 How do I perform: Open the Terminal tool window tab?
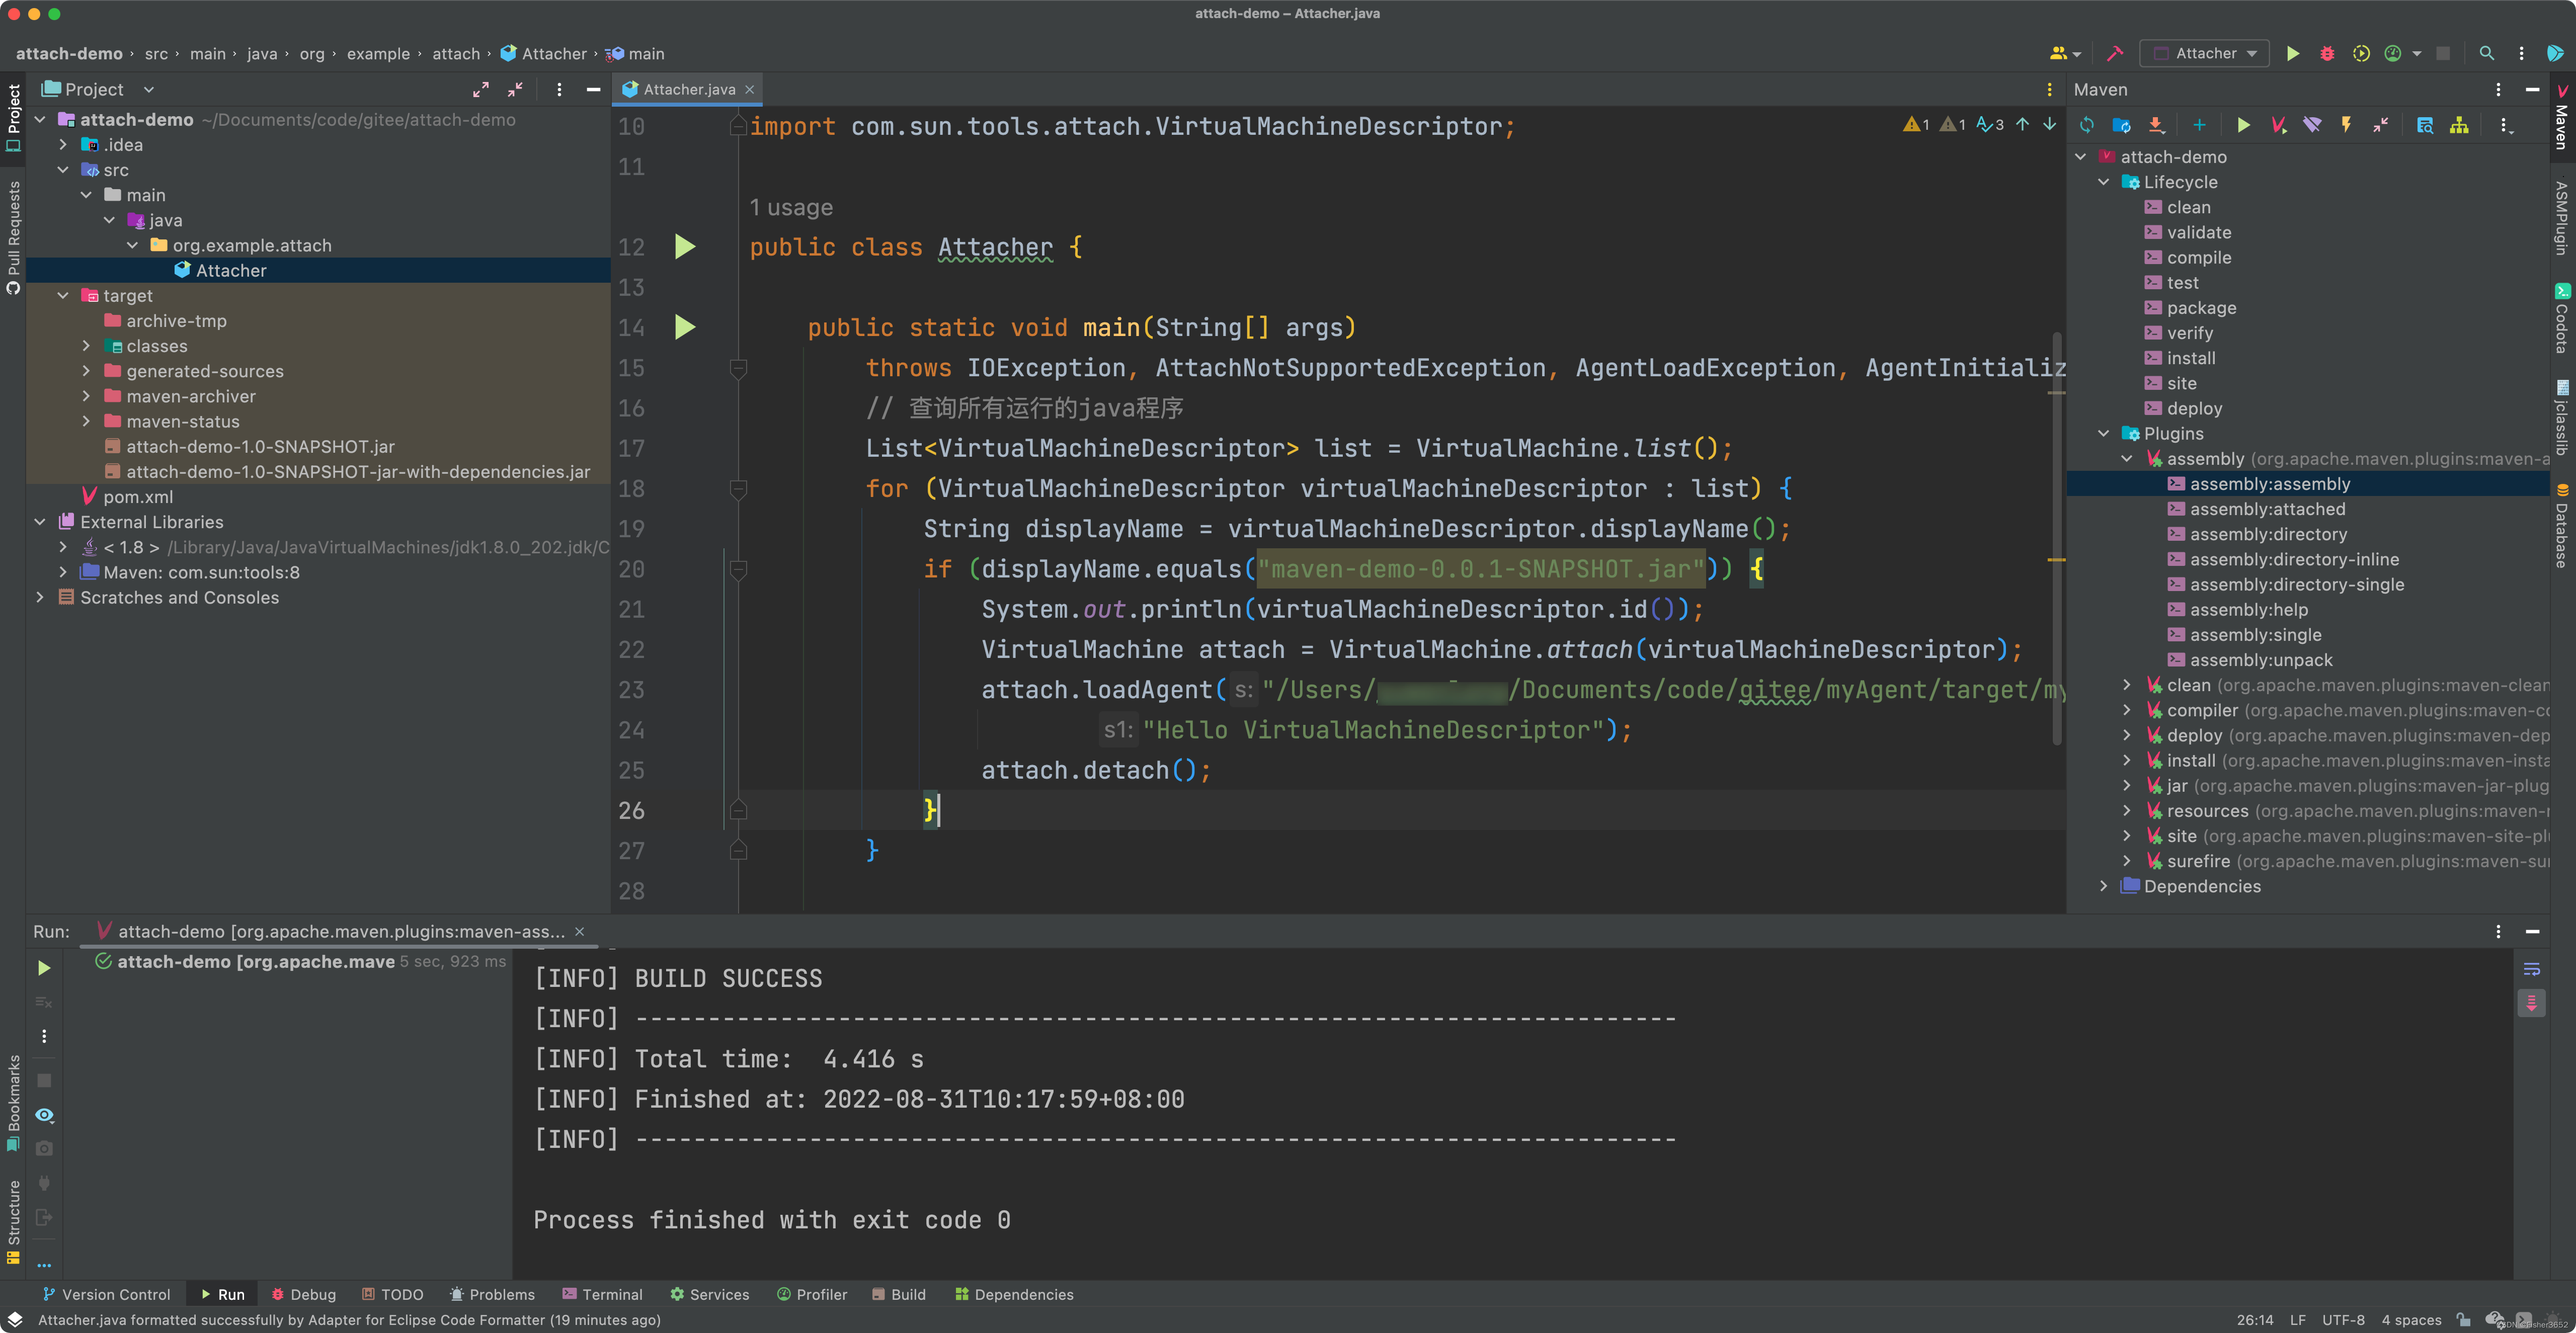click(602, 1294)
